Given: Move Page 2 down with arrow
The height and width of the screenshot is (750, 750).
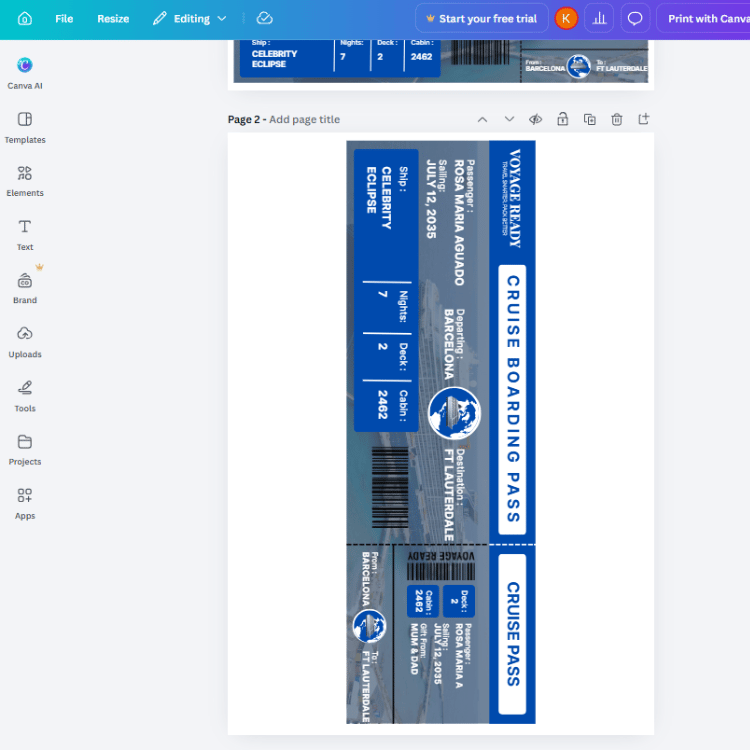Looking at the screenshot, I should 509,119.
